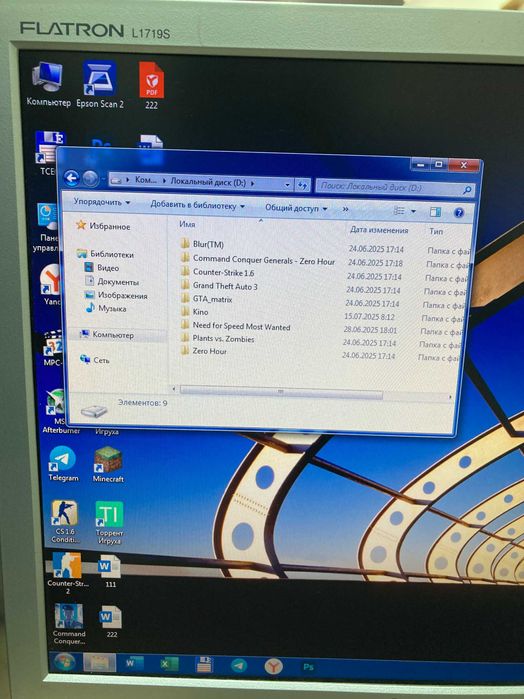524x699 pixels.
Task: Select Command Conquer Generals - Zero Hour folder
Action: tap(258, 260)
